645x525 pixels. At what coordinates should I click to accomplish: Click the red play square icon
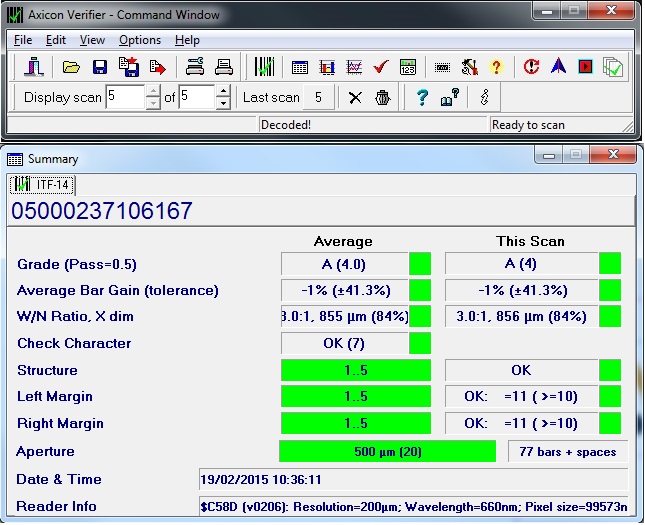point(585,67)
